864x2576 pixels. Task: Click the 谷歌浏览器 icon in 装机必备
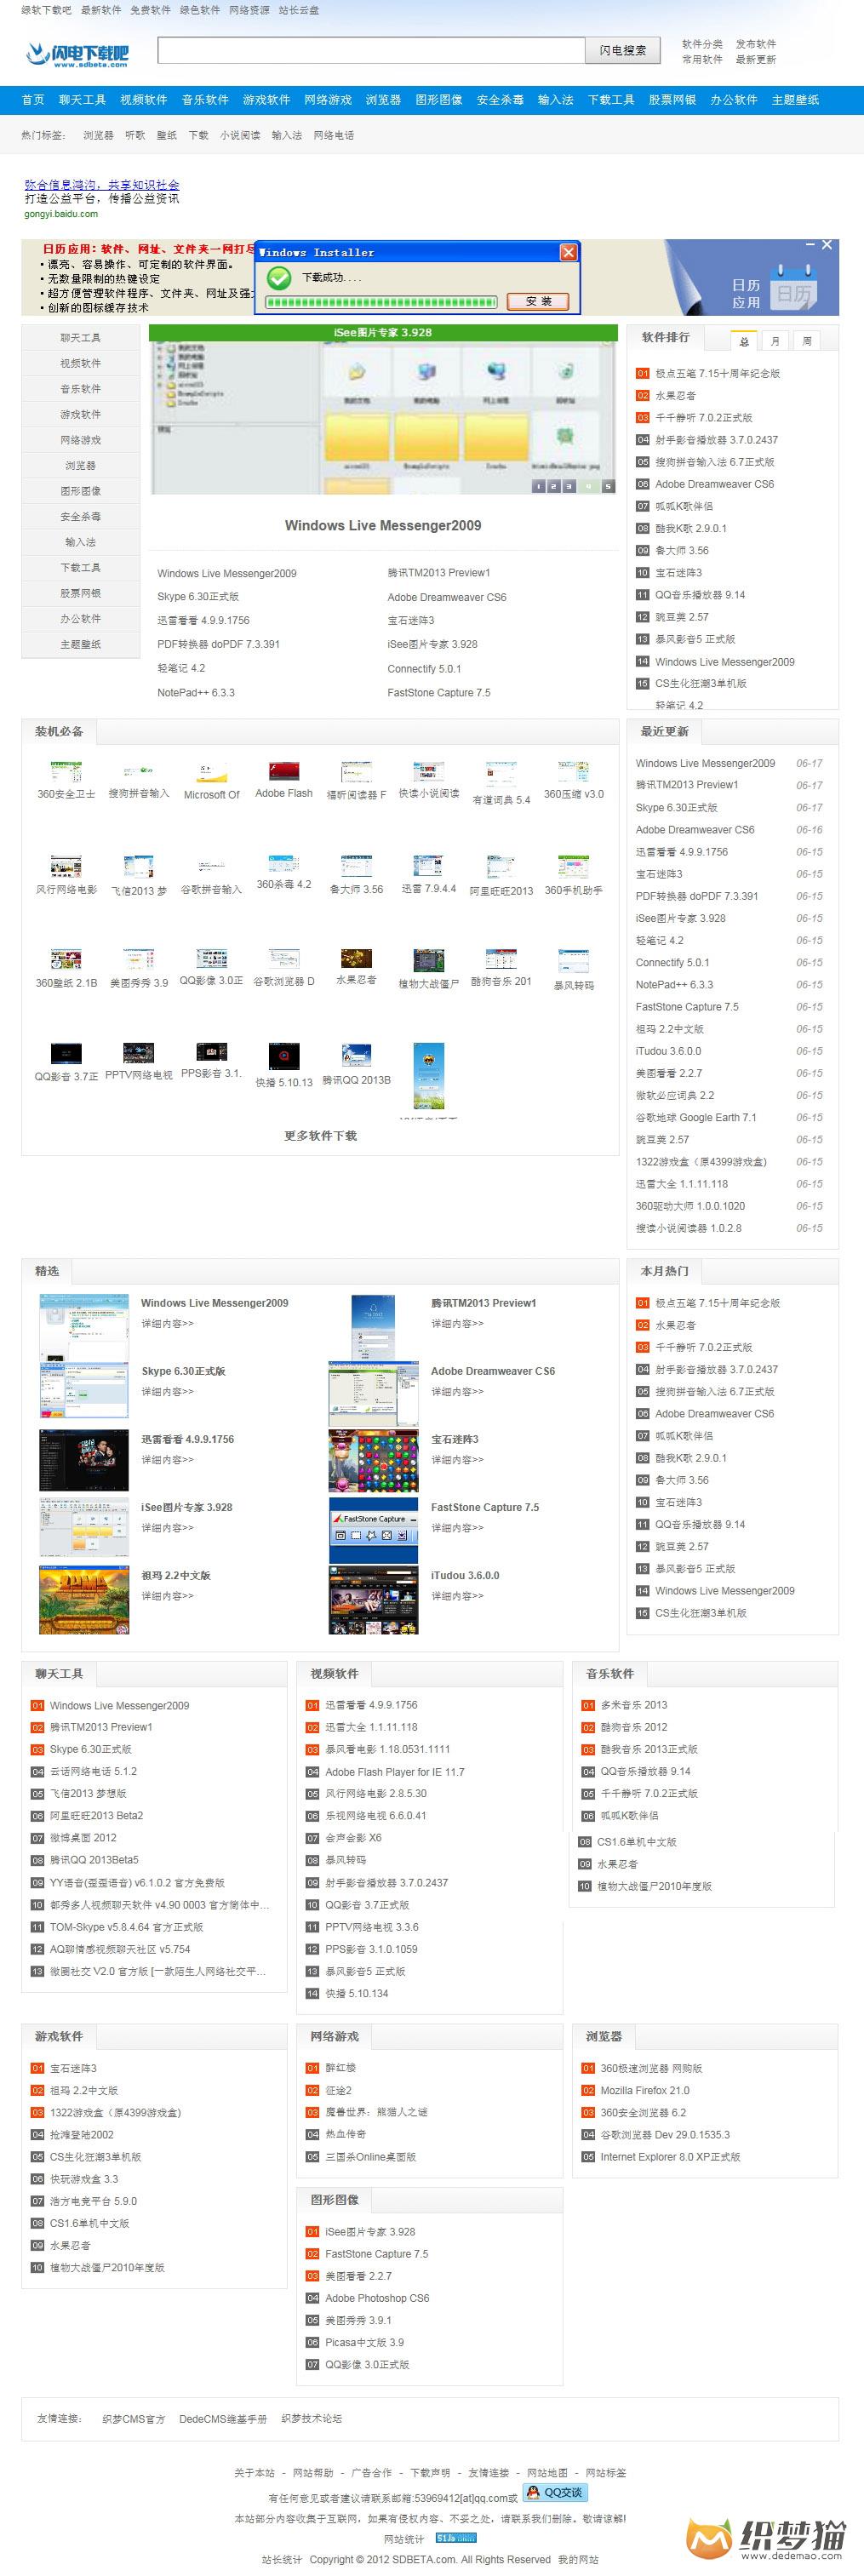pos(284,959)
